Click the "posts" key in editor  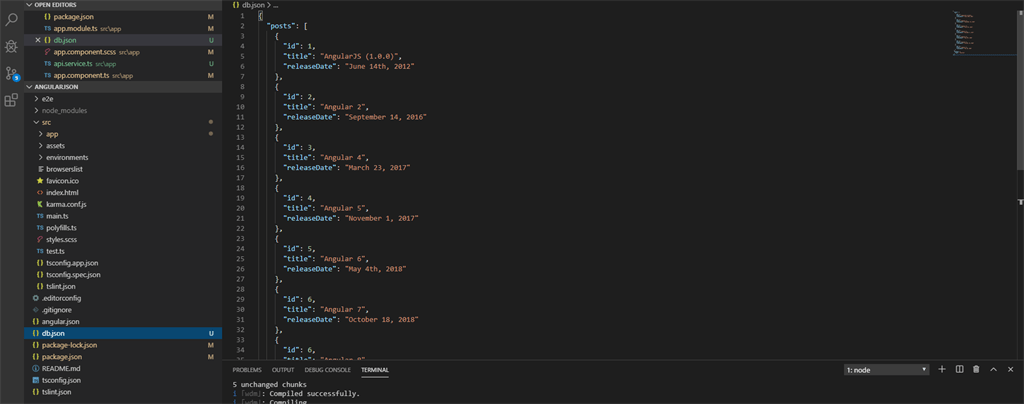tap(281, 26)
